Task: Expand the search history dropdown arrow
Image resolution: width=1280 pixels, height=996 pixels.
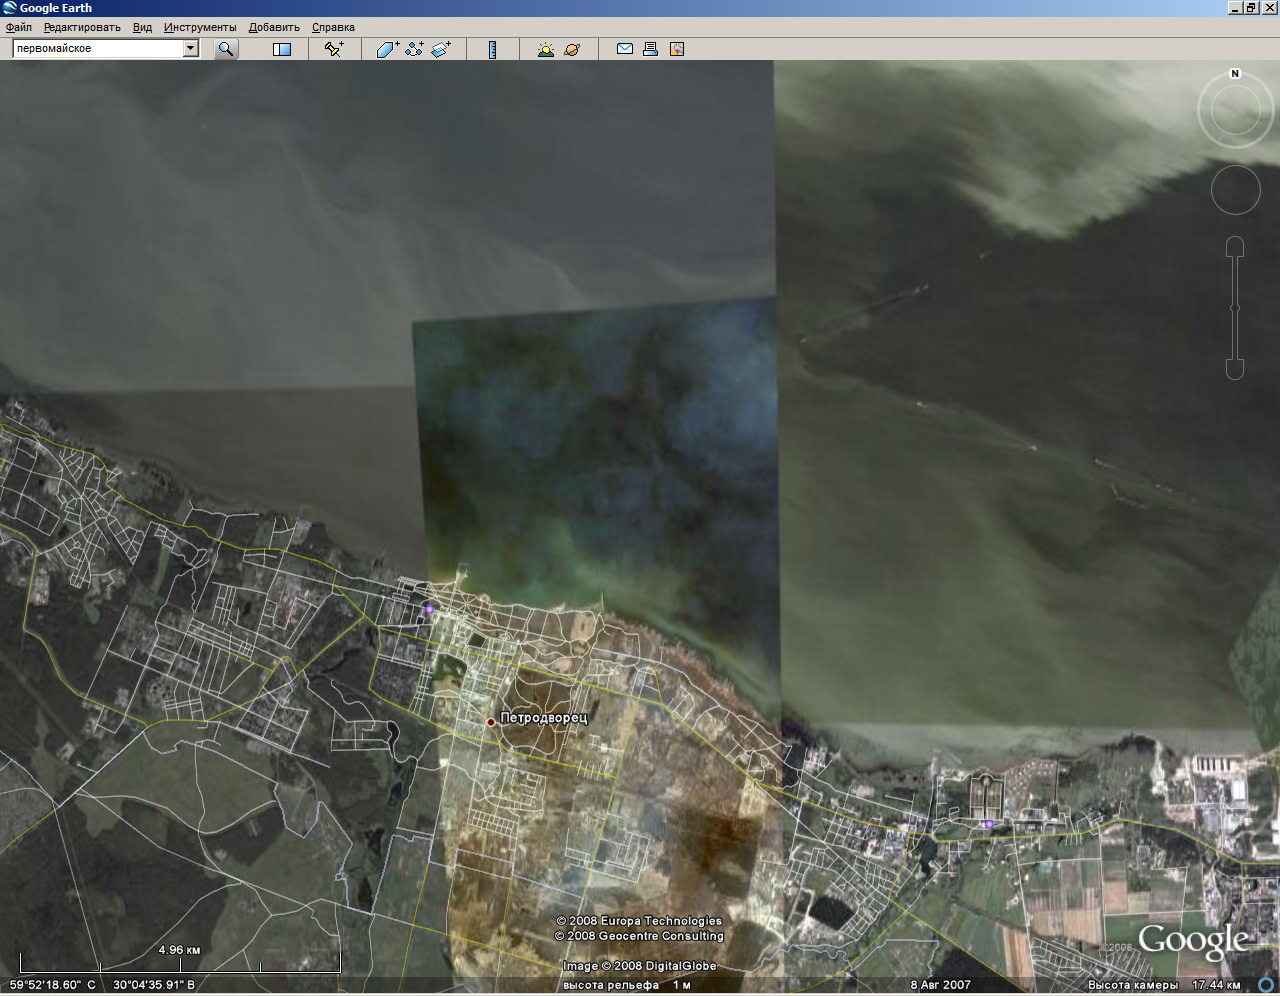Action: pos(190,49)
